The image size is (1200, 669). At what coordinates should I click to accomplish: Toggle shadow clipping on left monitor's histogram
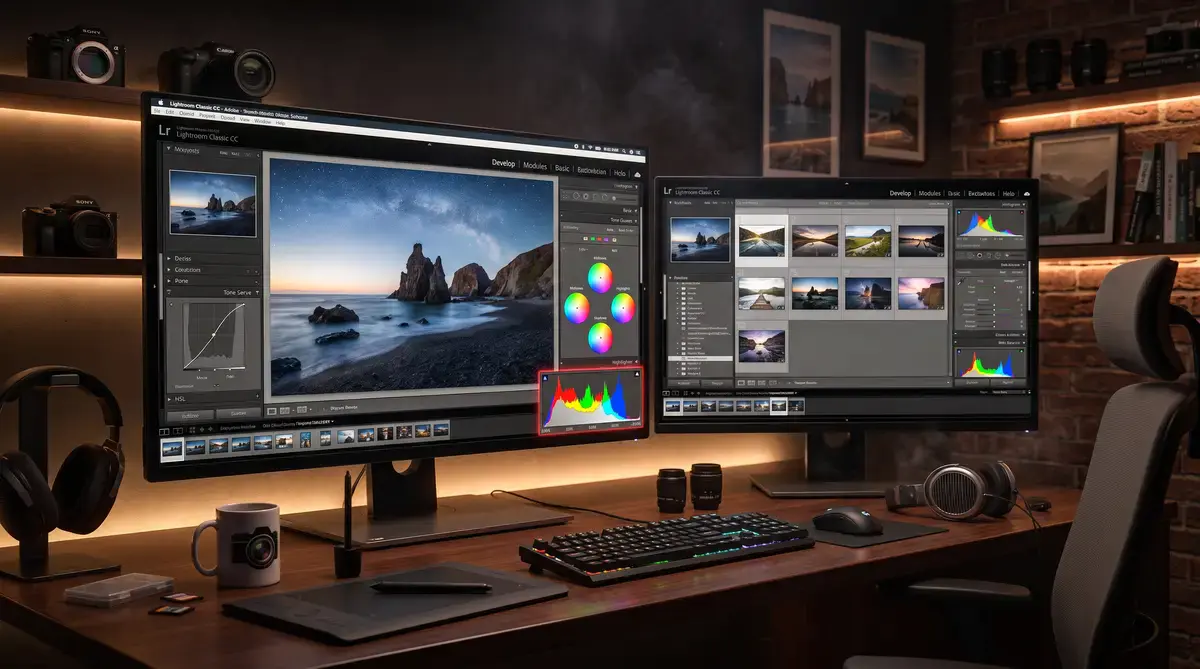[546, 376]
